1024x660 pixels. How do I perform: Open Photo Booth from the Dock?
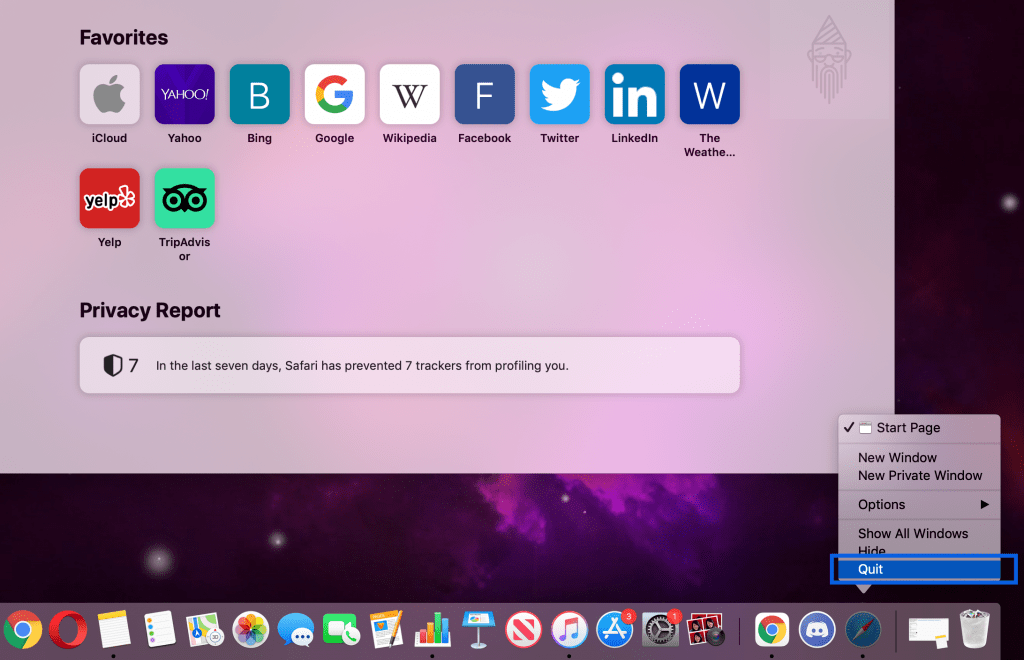(705, 629)
